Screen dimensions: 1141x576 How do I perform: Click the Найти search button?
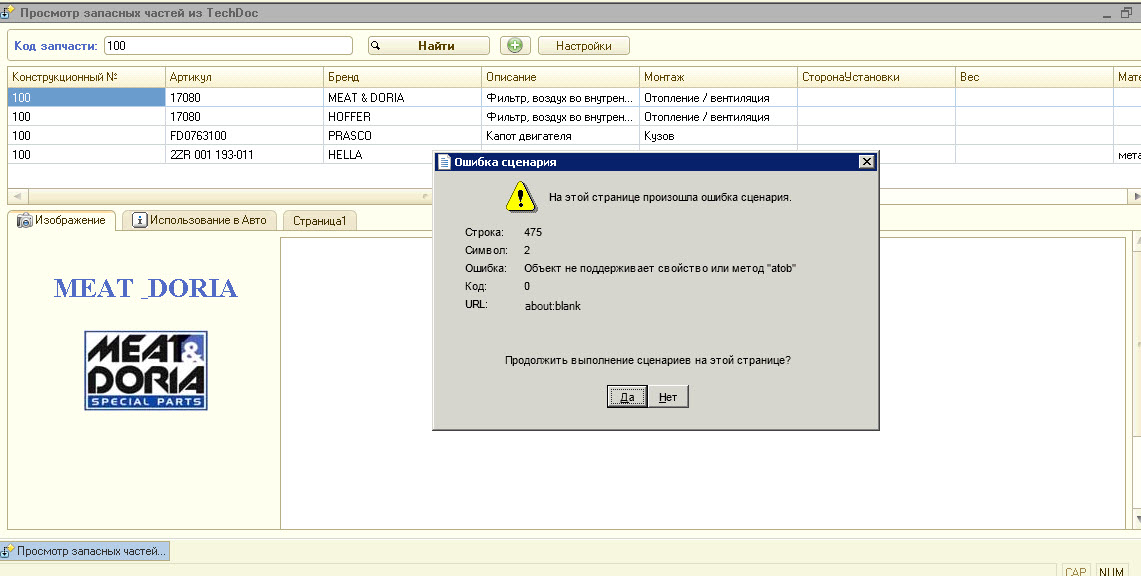[x=429, y=45]
